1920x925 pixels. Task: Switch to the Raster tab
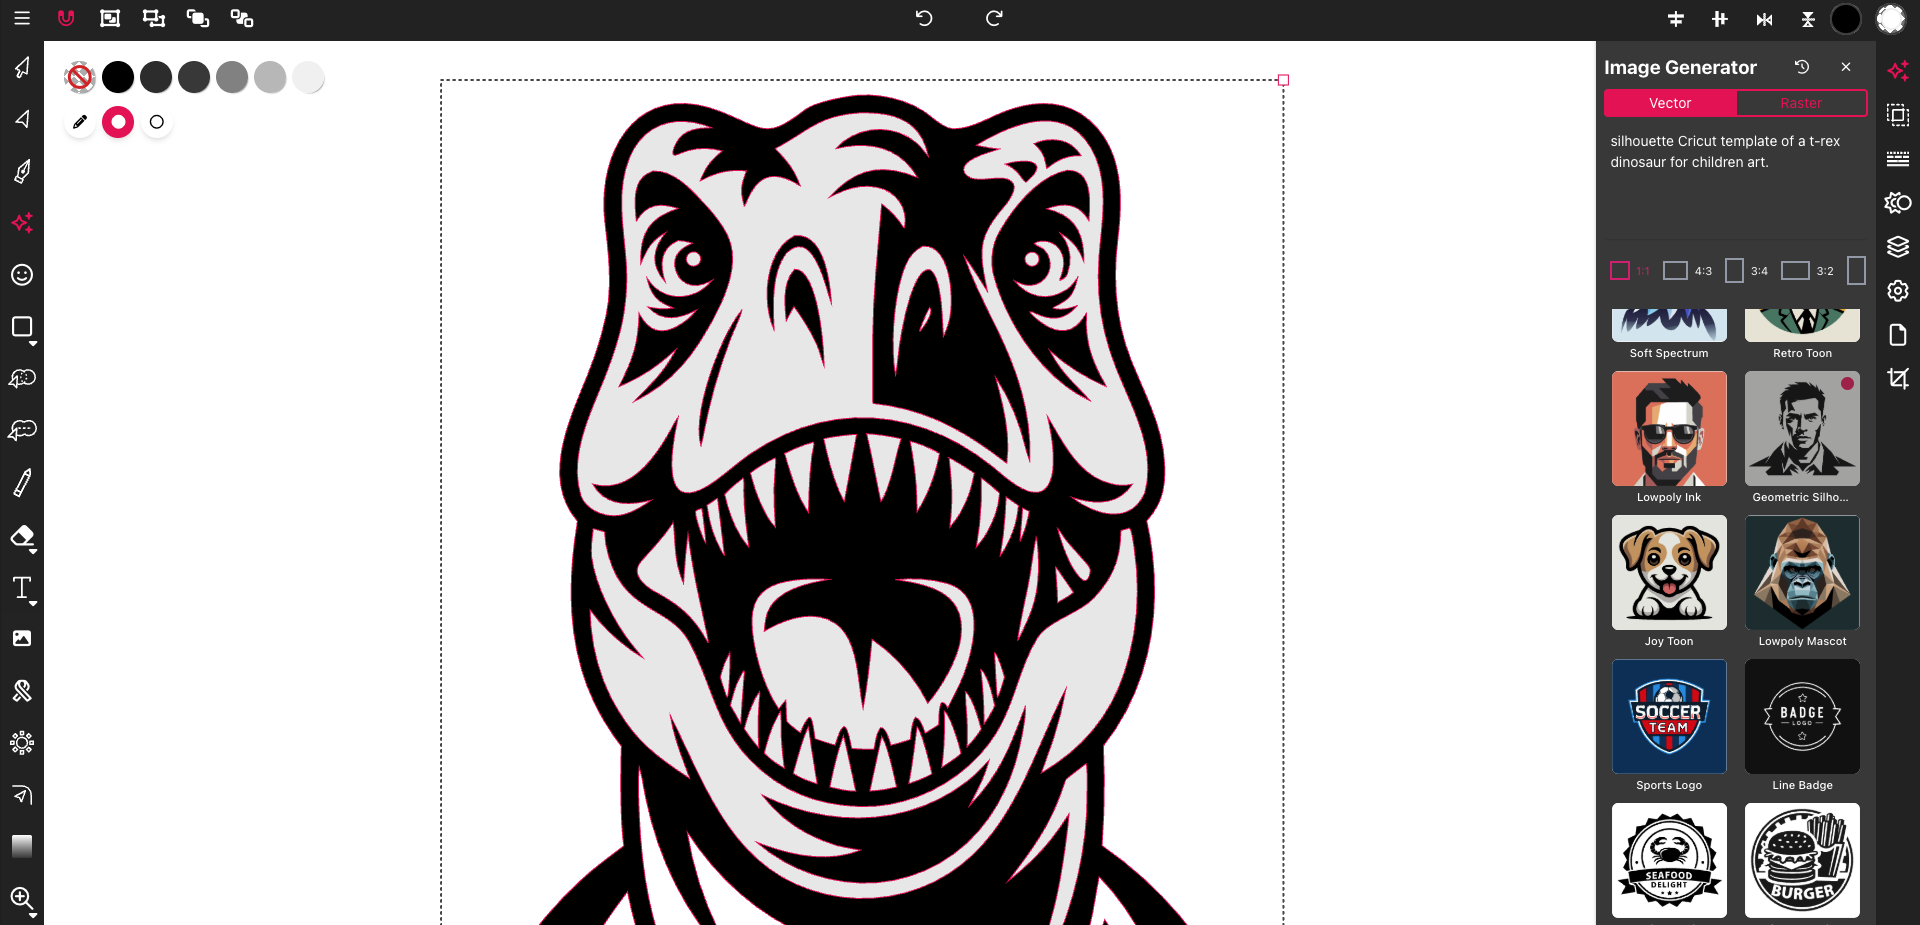pyautogui.click(x=1800, y=103)
